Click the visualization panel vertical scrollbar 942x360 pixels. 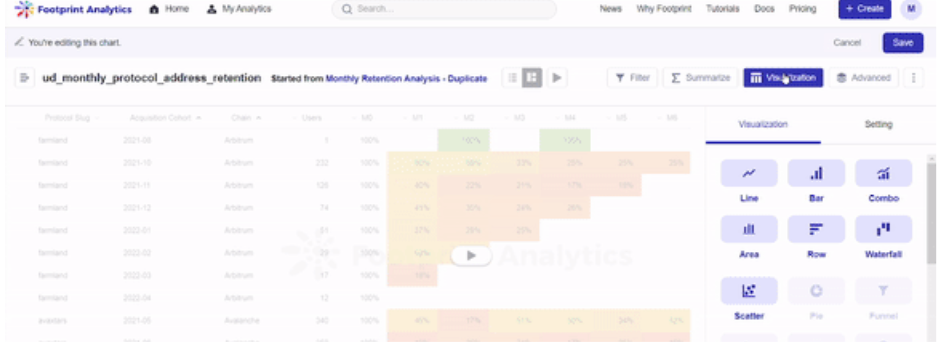[x=931, y=210]
